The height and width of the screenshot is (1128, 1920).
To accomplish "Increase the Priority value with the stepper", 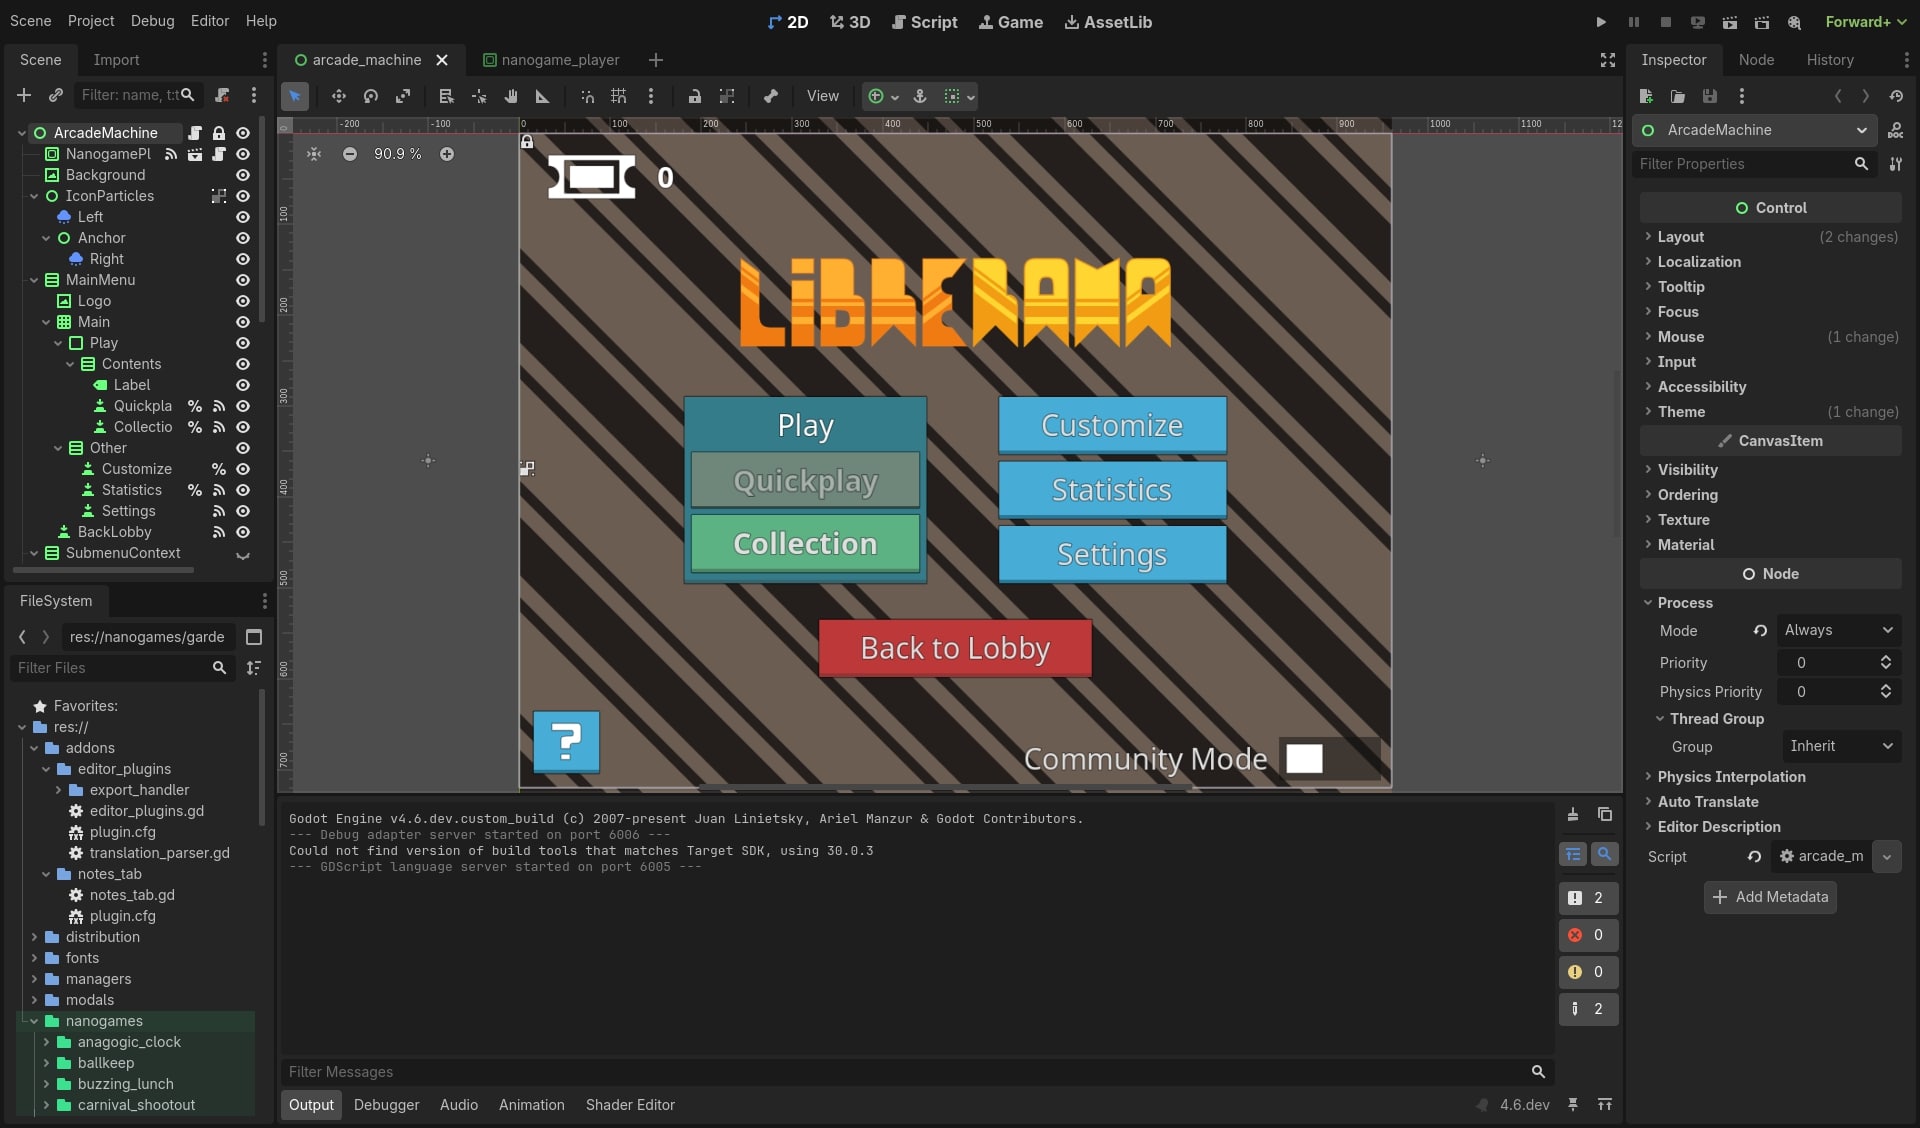I will point(1886,656).
